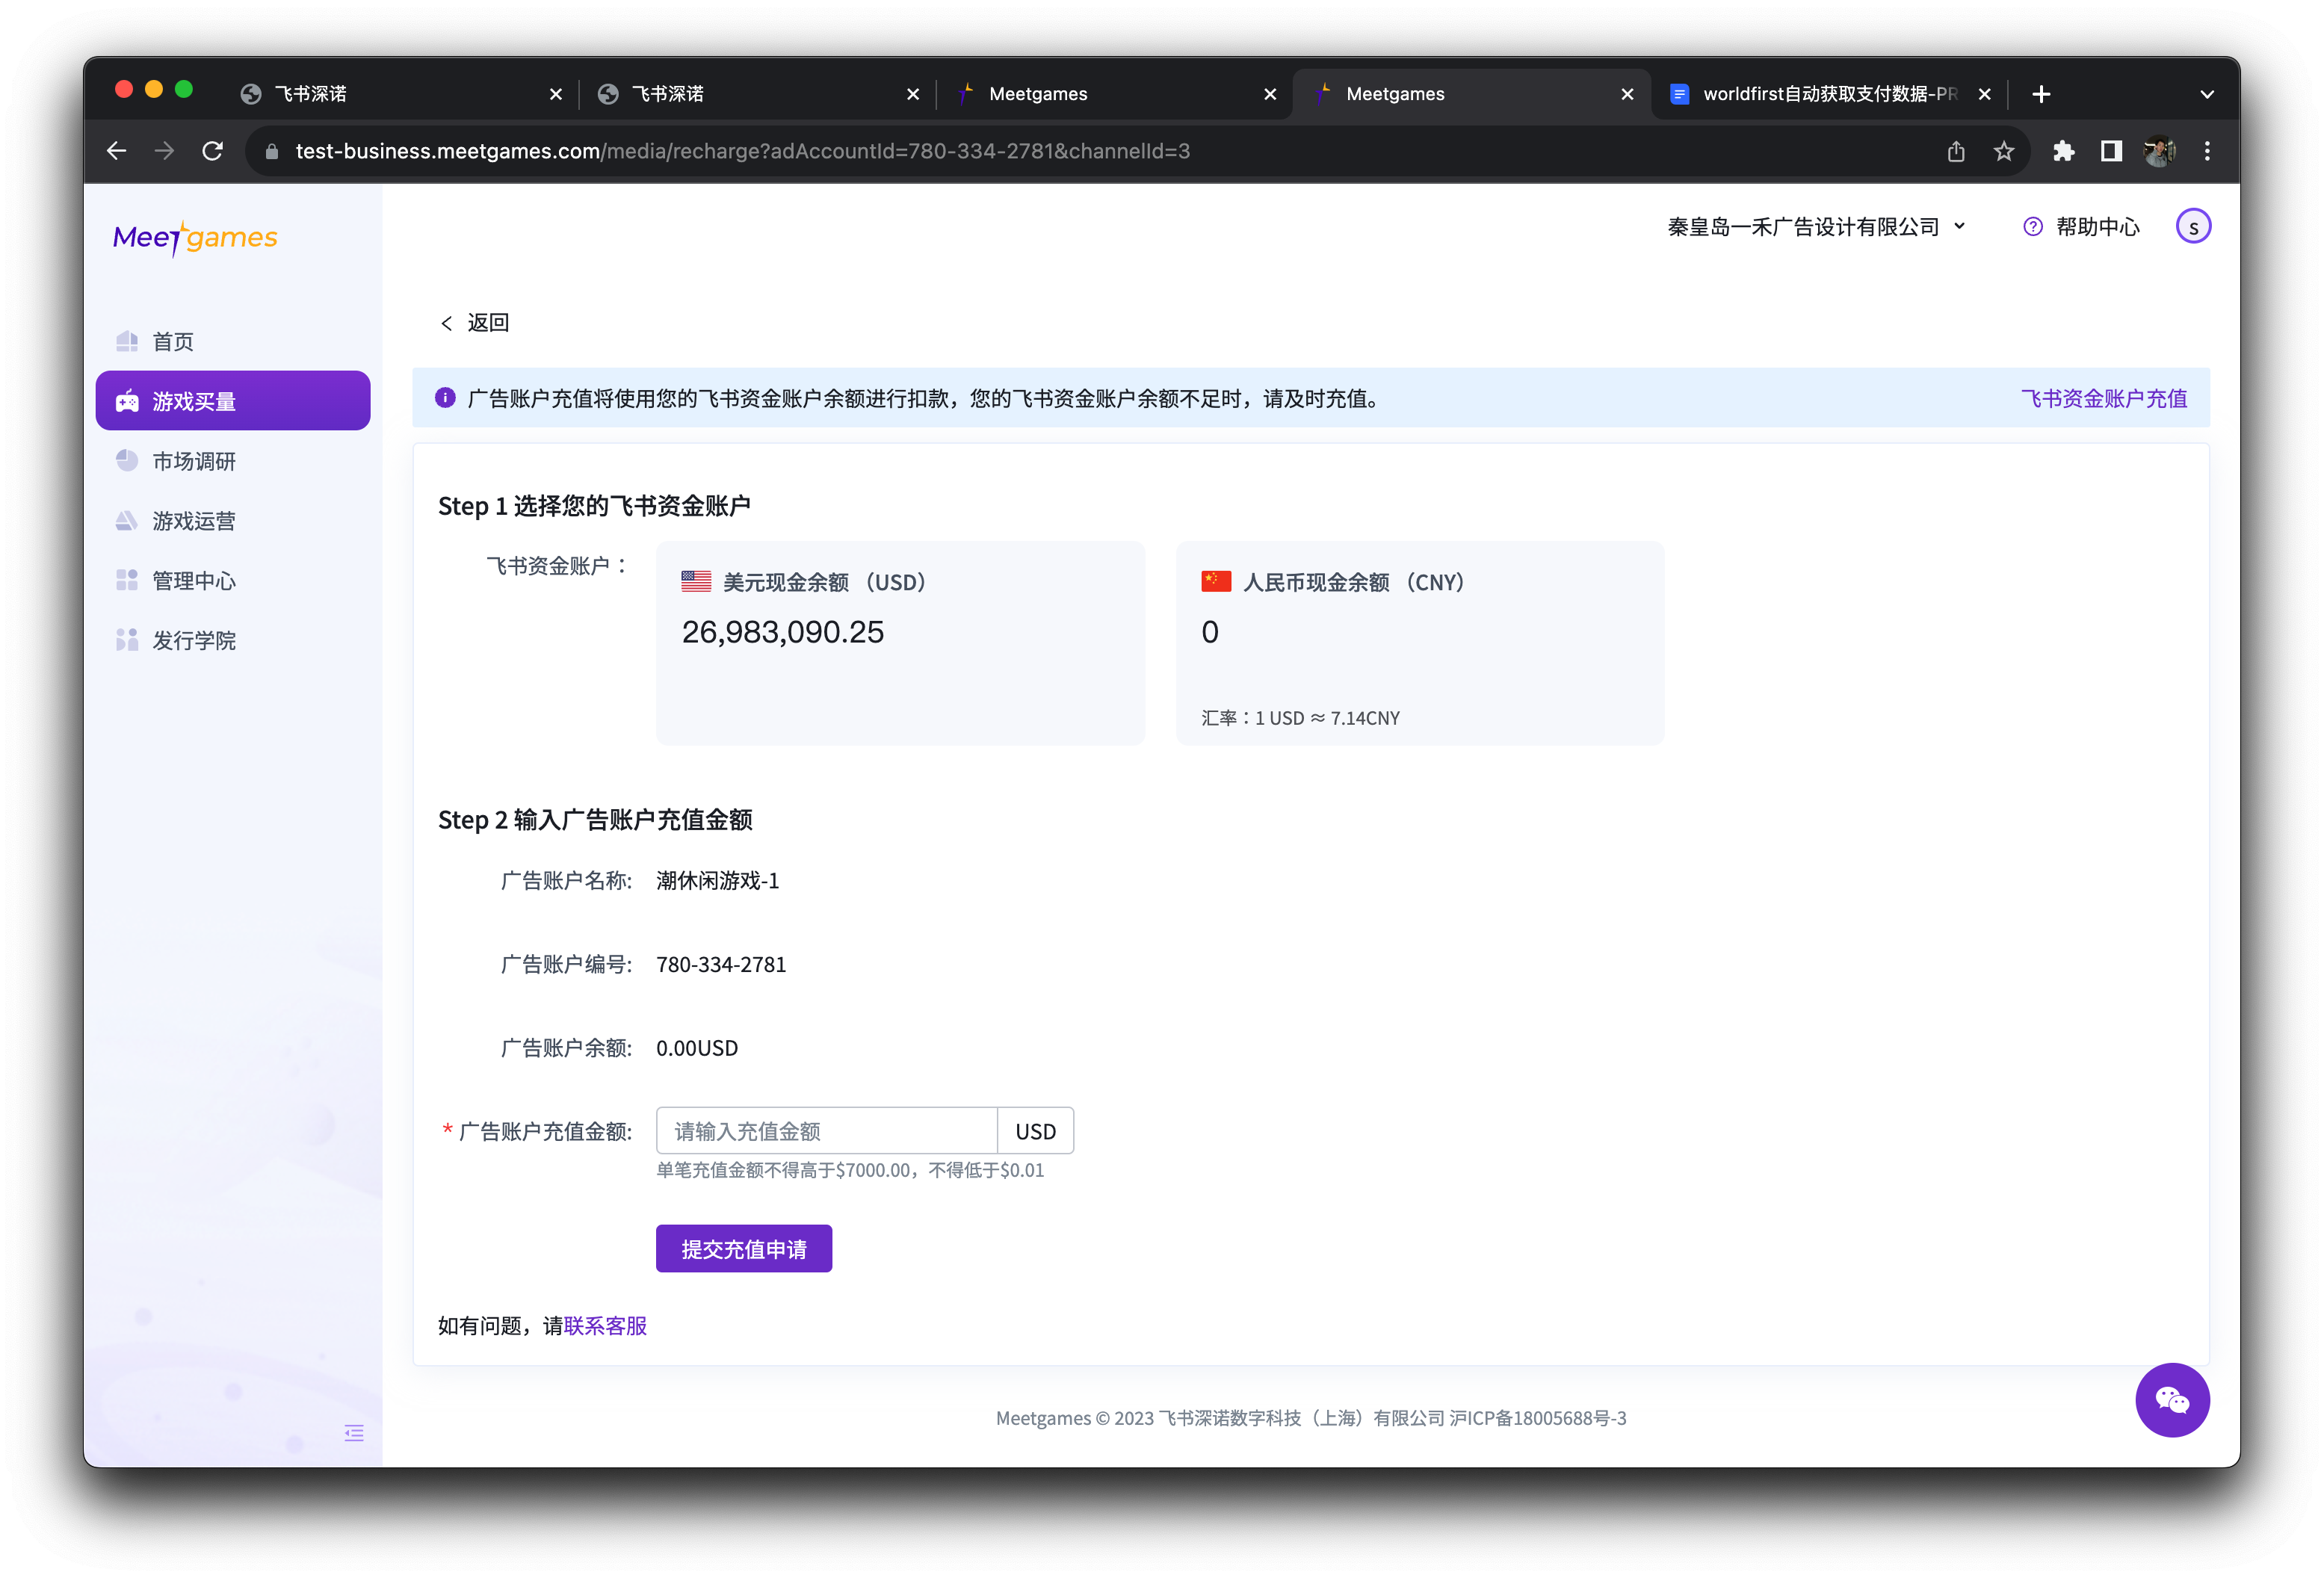This screenshot has height=1578, width=2324.
Task: Click the 提交充值申请 submit button
Action: click(x=743, y=1248)
